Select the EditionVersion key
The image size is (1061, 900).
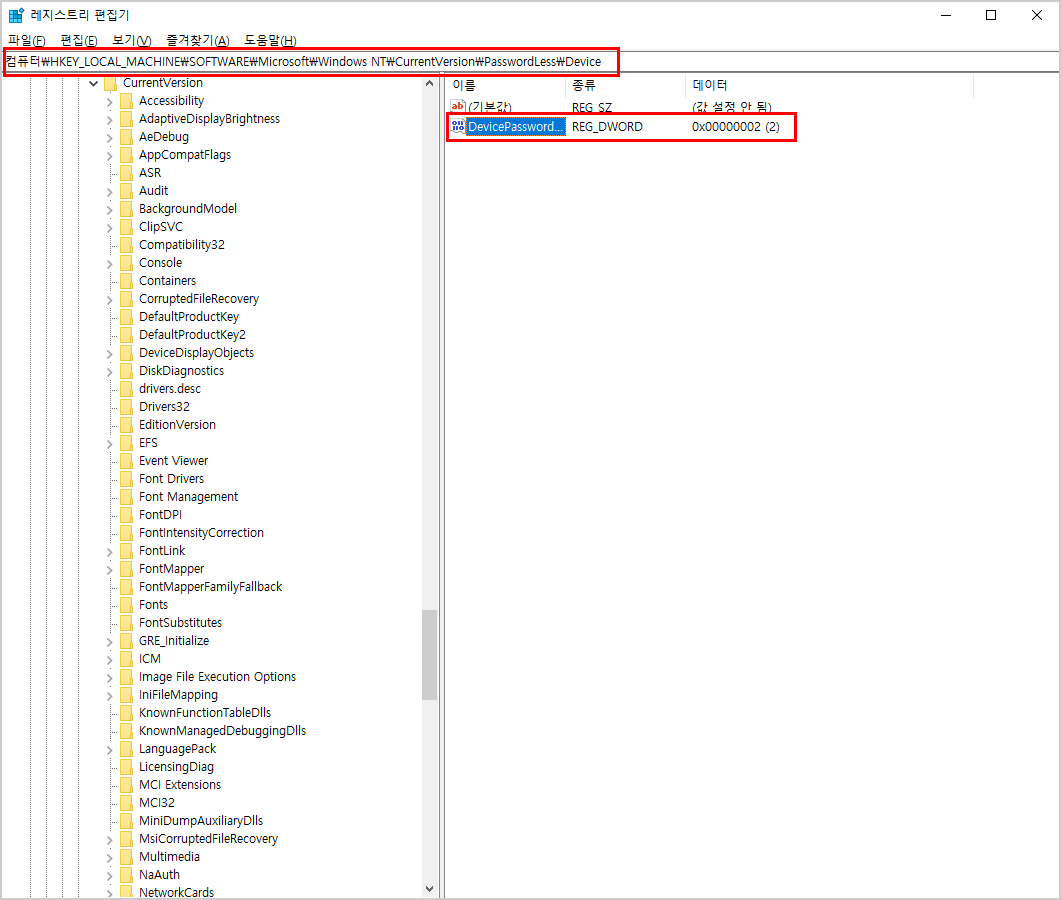[177, 424]
